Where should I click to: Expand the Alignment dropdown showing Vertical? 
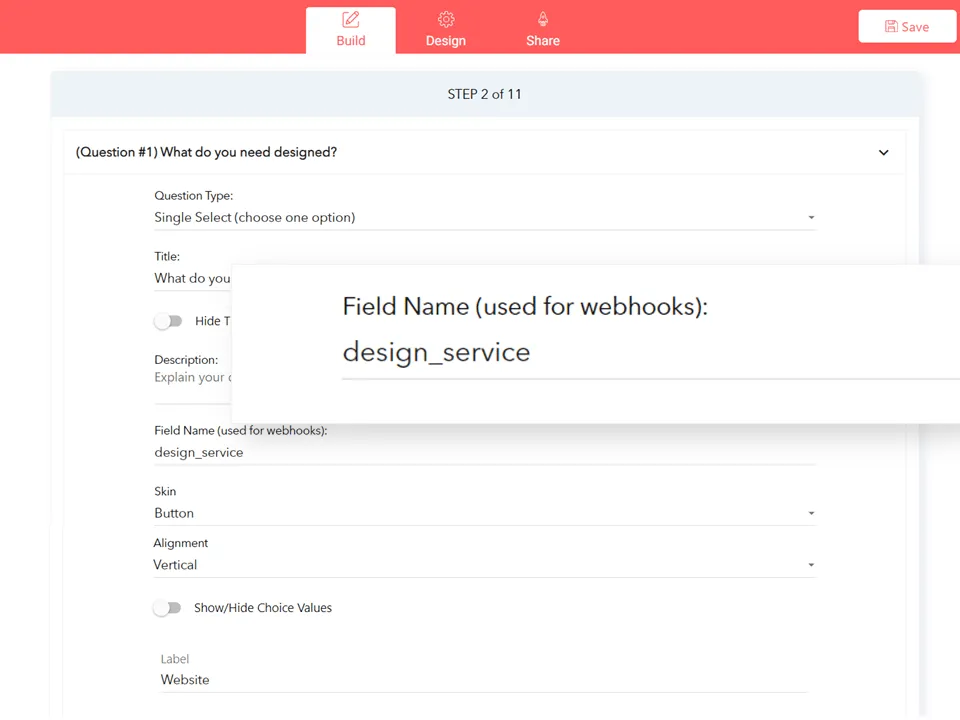(484, 565)
